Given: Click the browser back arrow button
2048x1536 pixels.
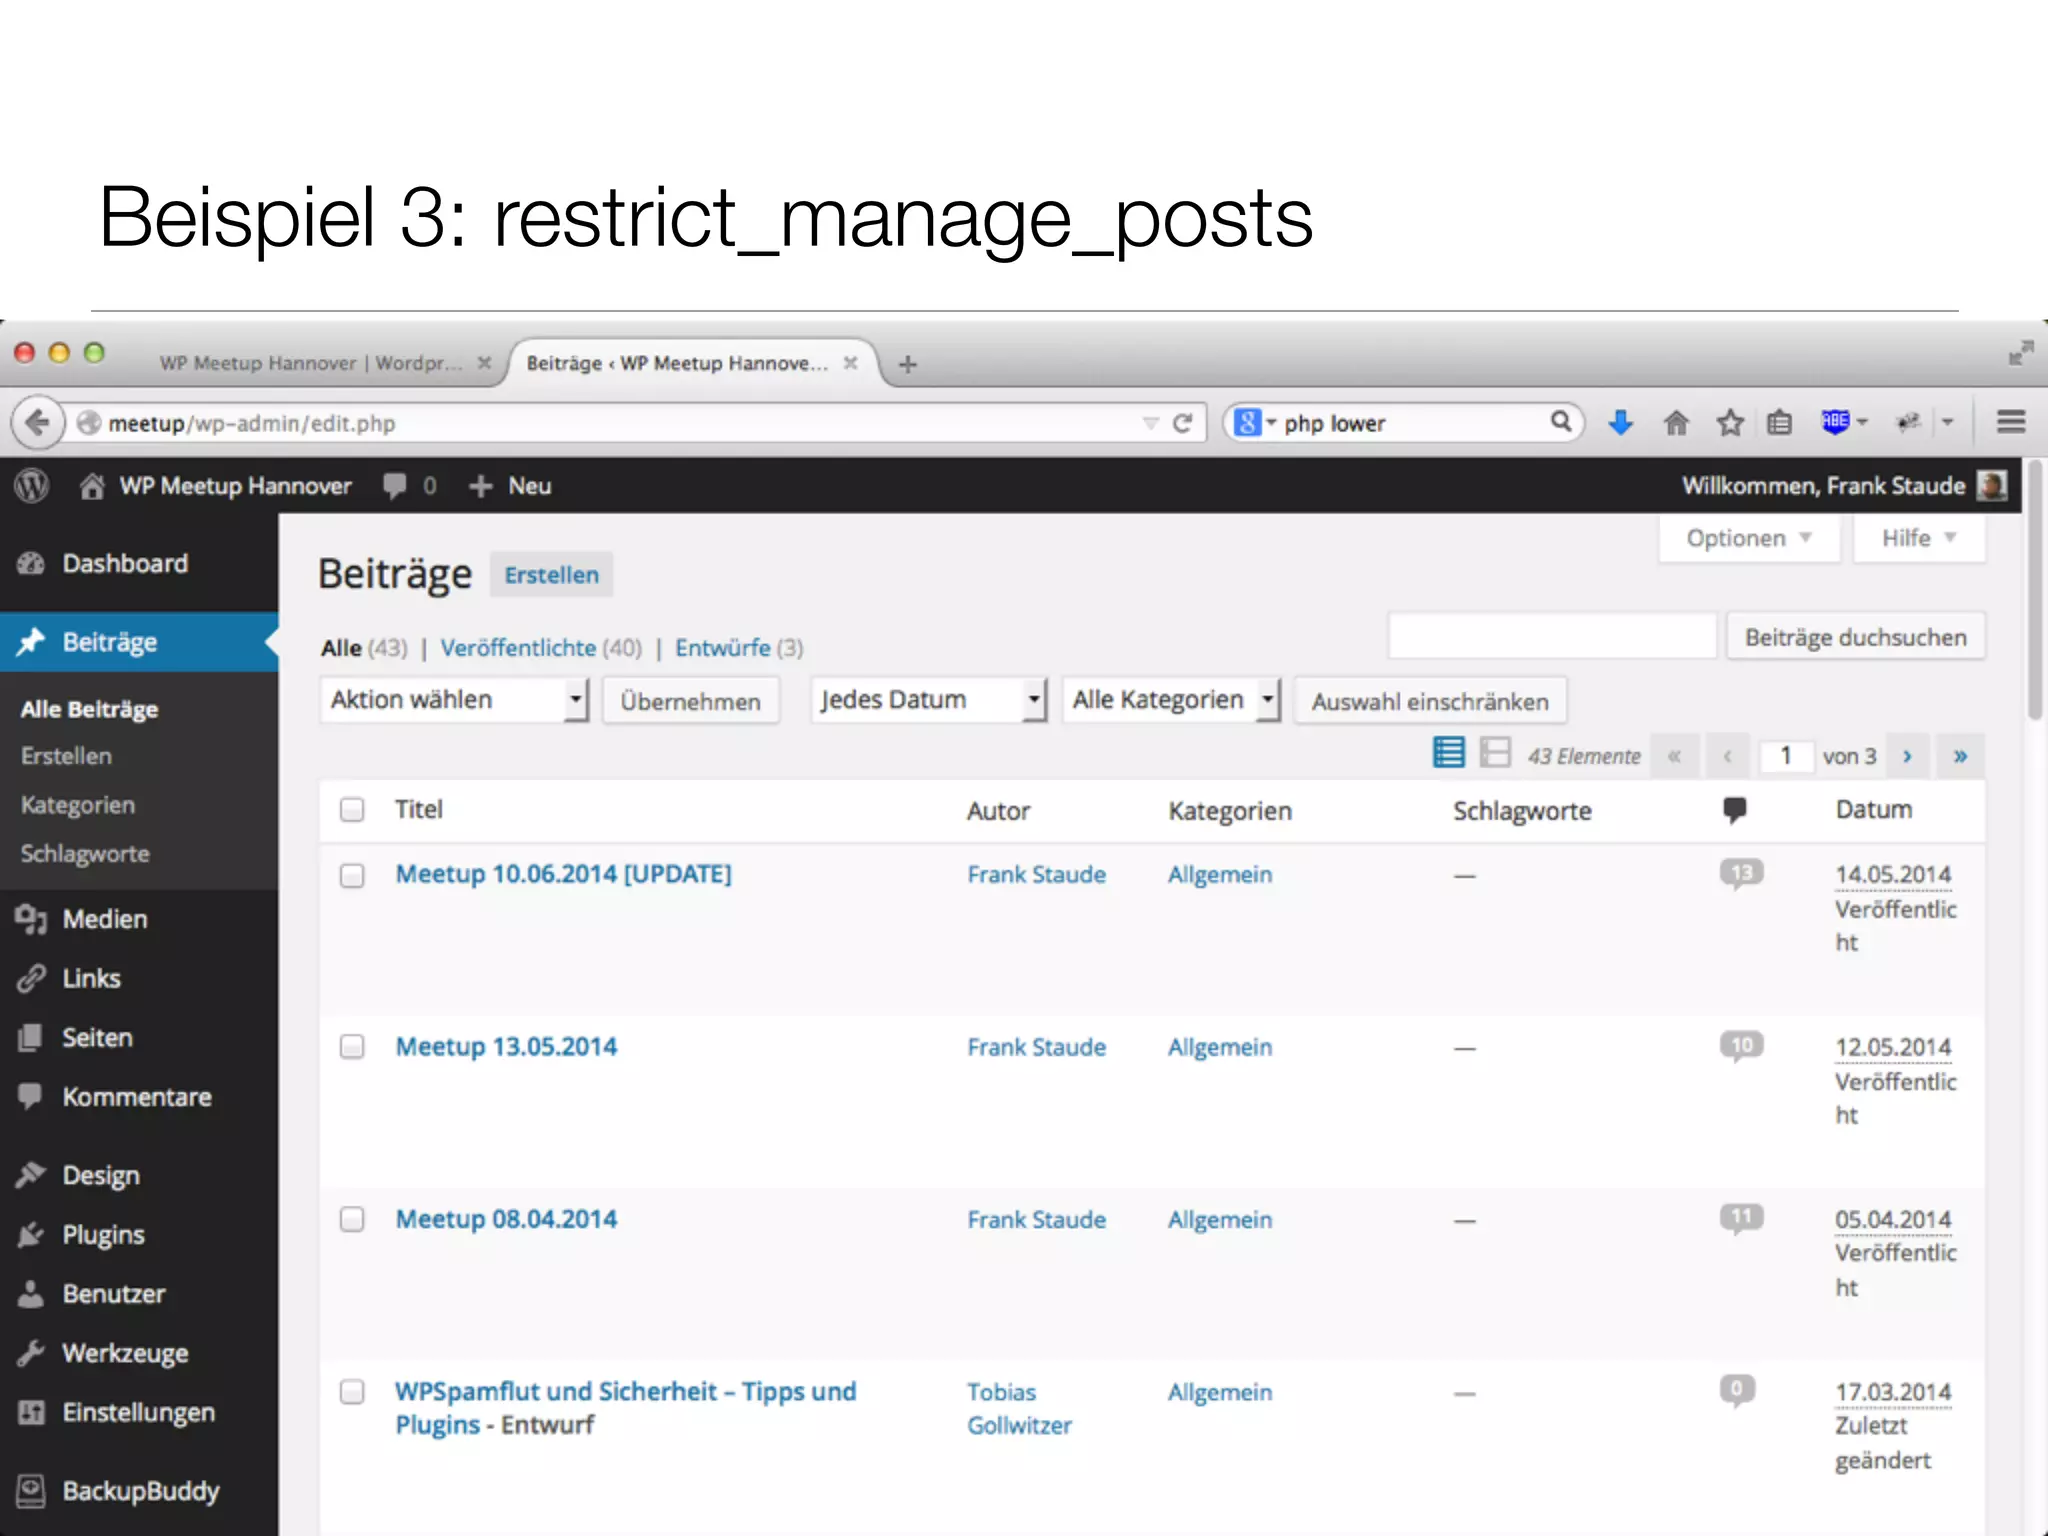Looking at the screenshot, I should [x=37, y=423].
